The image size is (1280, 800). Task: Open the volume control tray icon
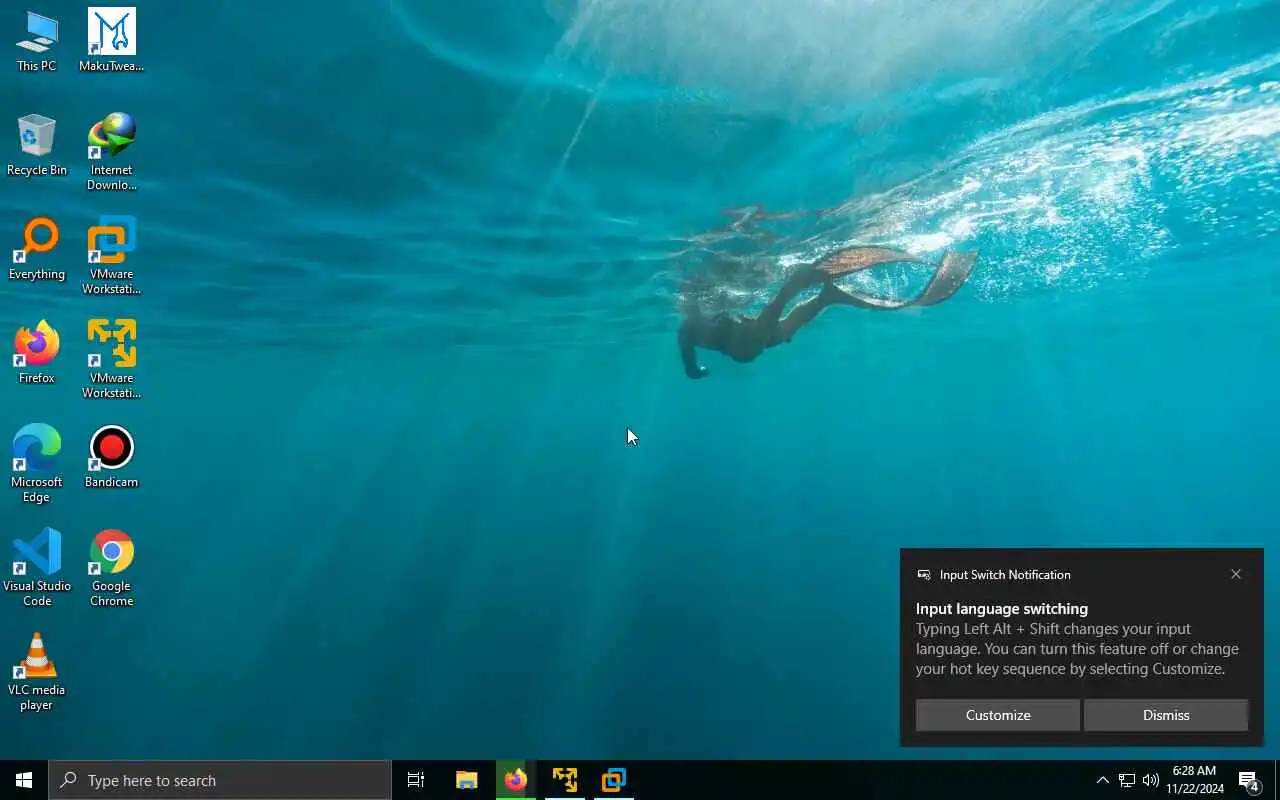coord(1151,780)
